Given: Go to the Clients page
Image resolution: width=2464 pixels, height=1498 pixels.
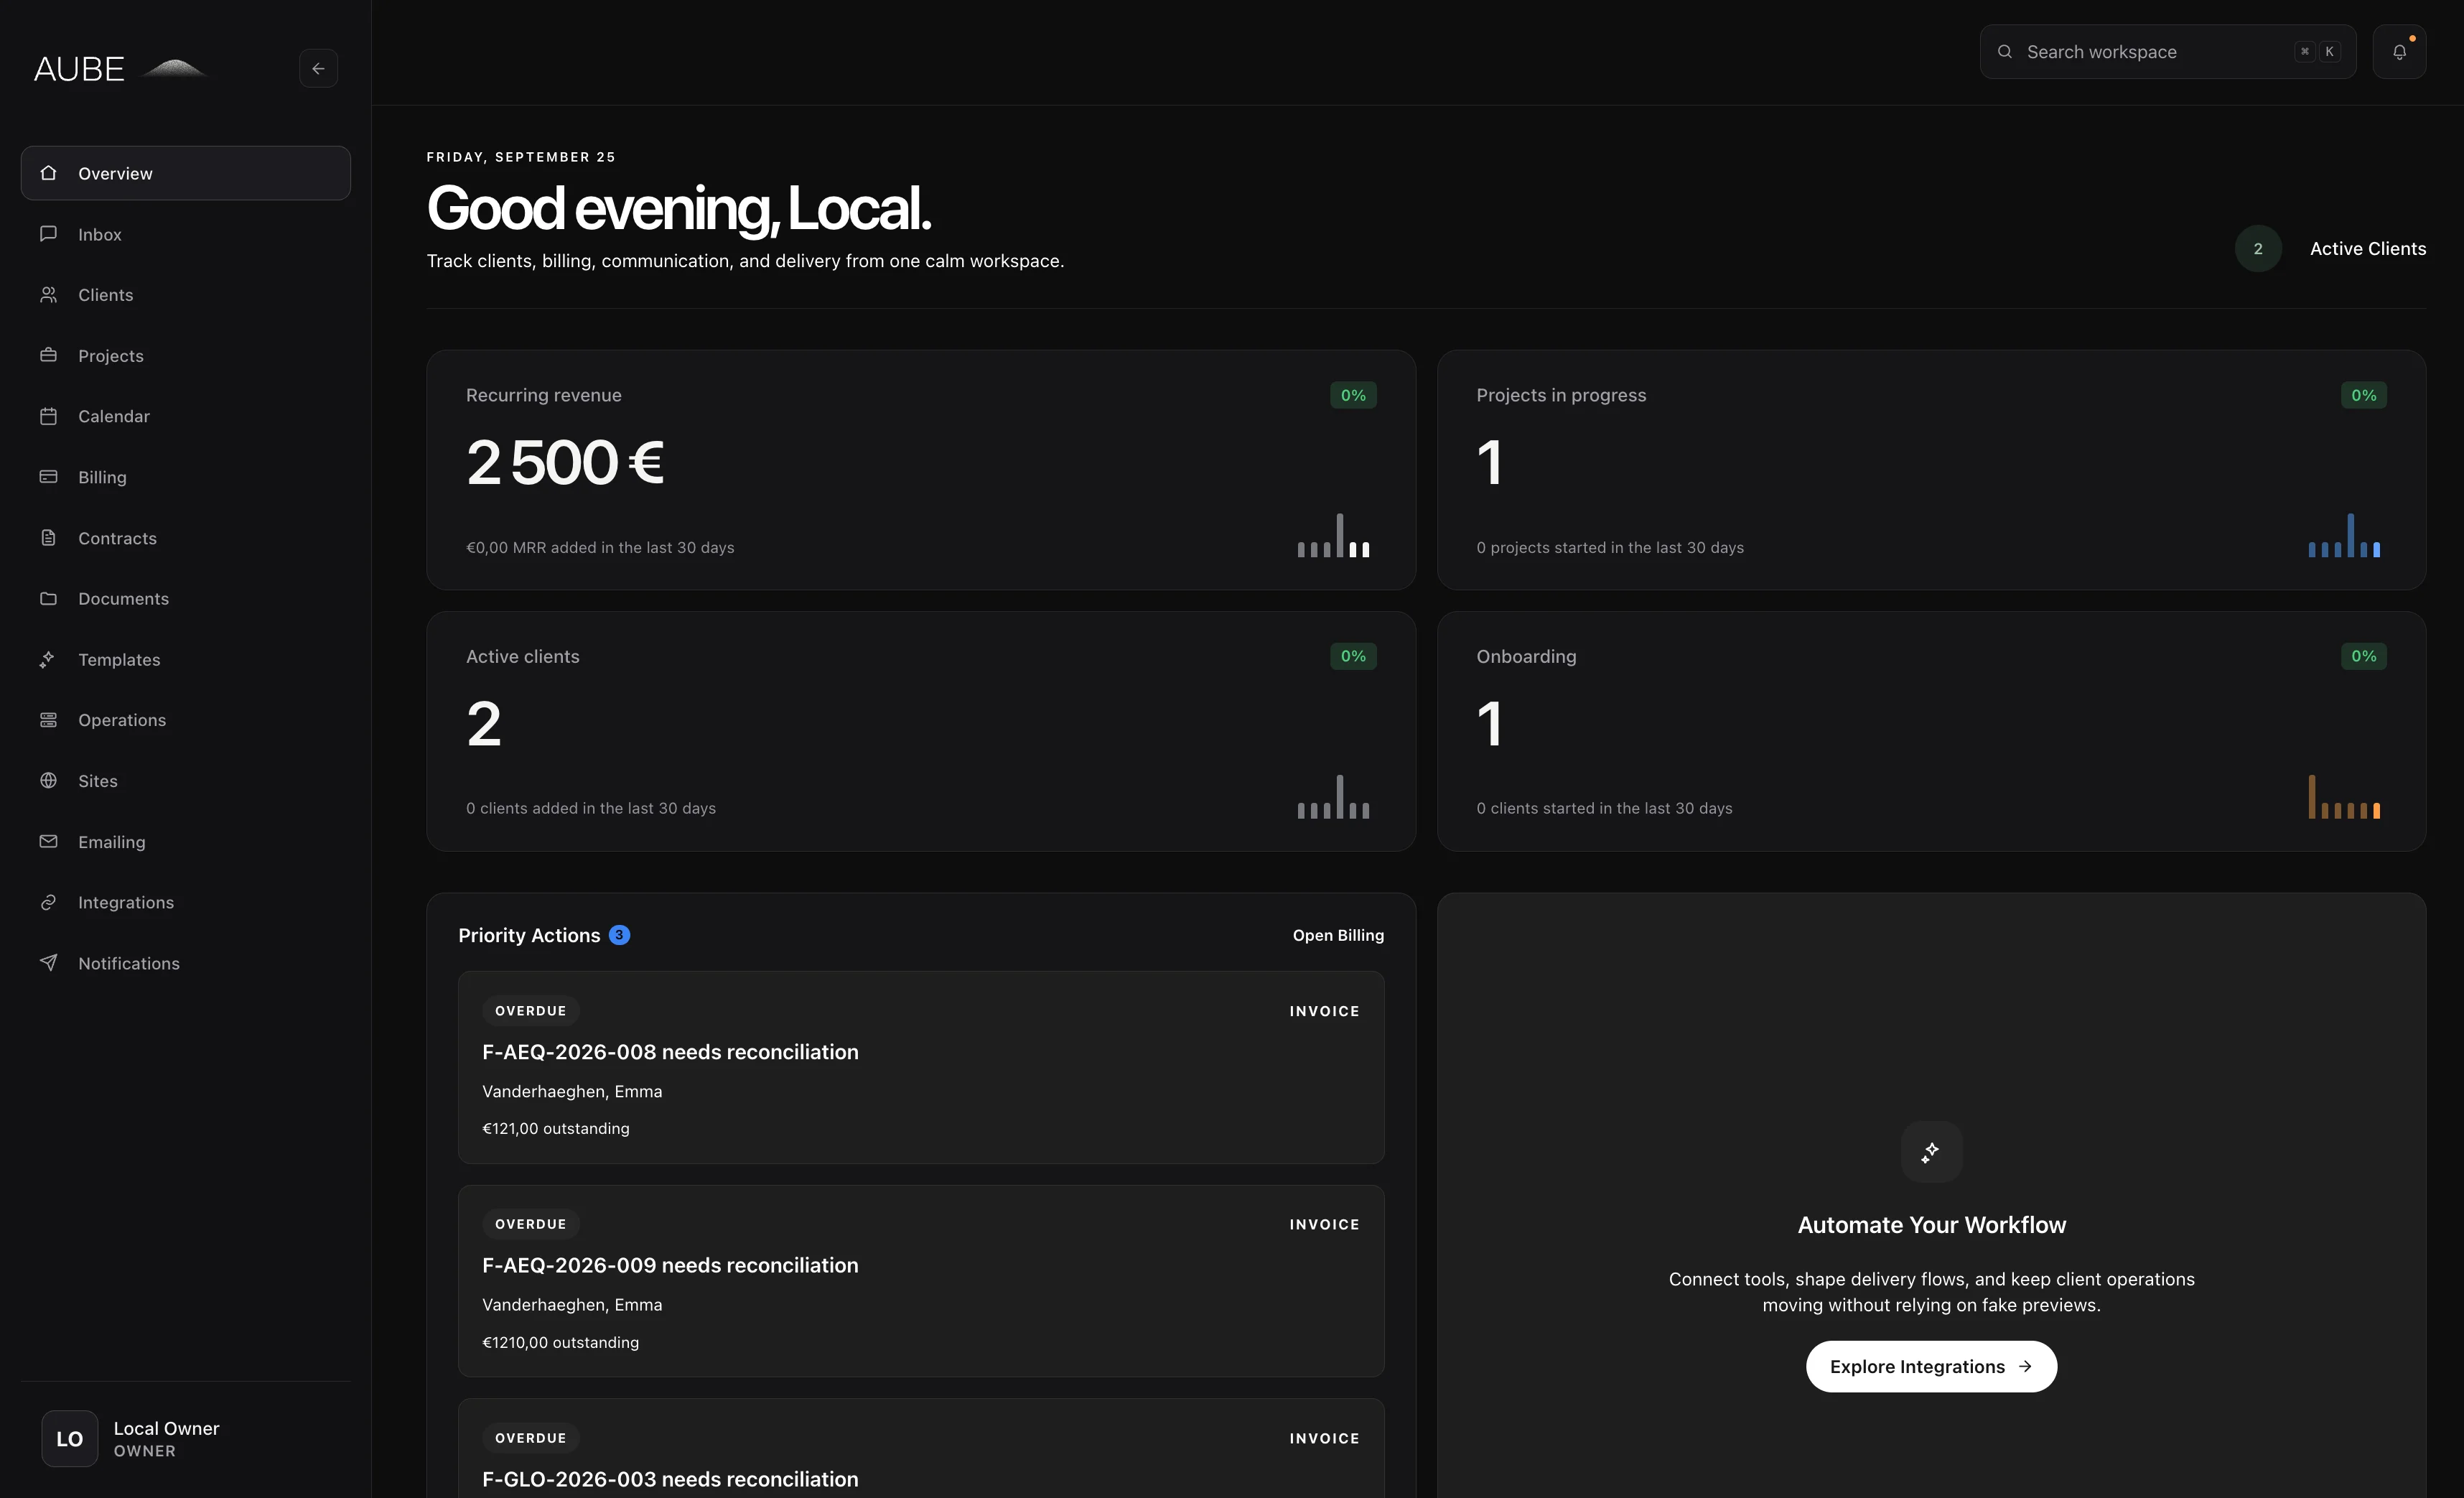Looking at the screenshot, I should [186, 294].
